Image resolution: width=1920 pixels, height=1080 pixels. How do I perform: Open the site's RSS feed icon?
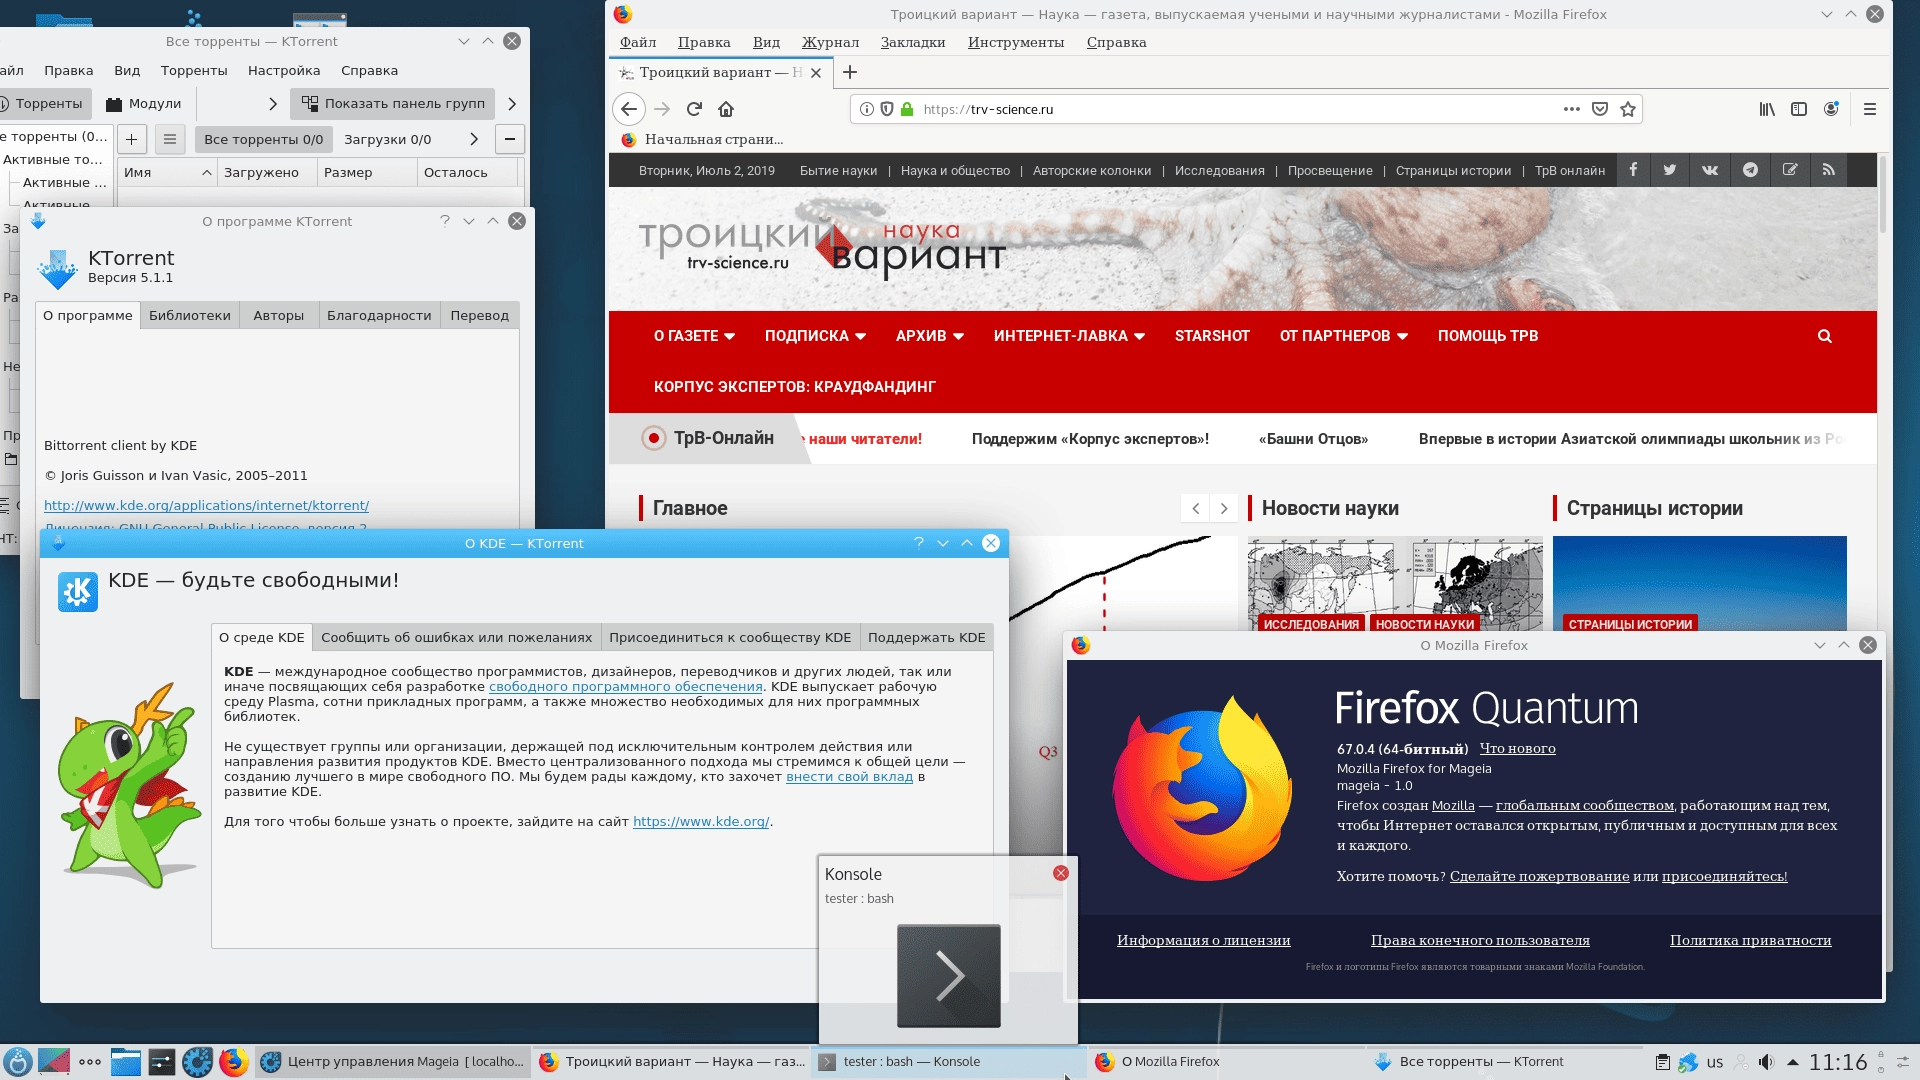click(x=1829, y=170)
